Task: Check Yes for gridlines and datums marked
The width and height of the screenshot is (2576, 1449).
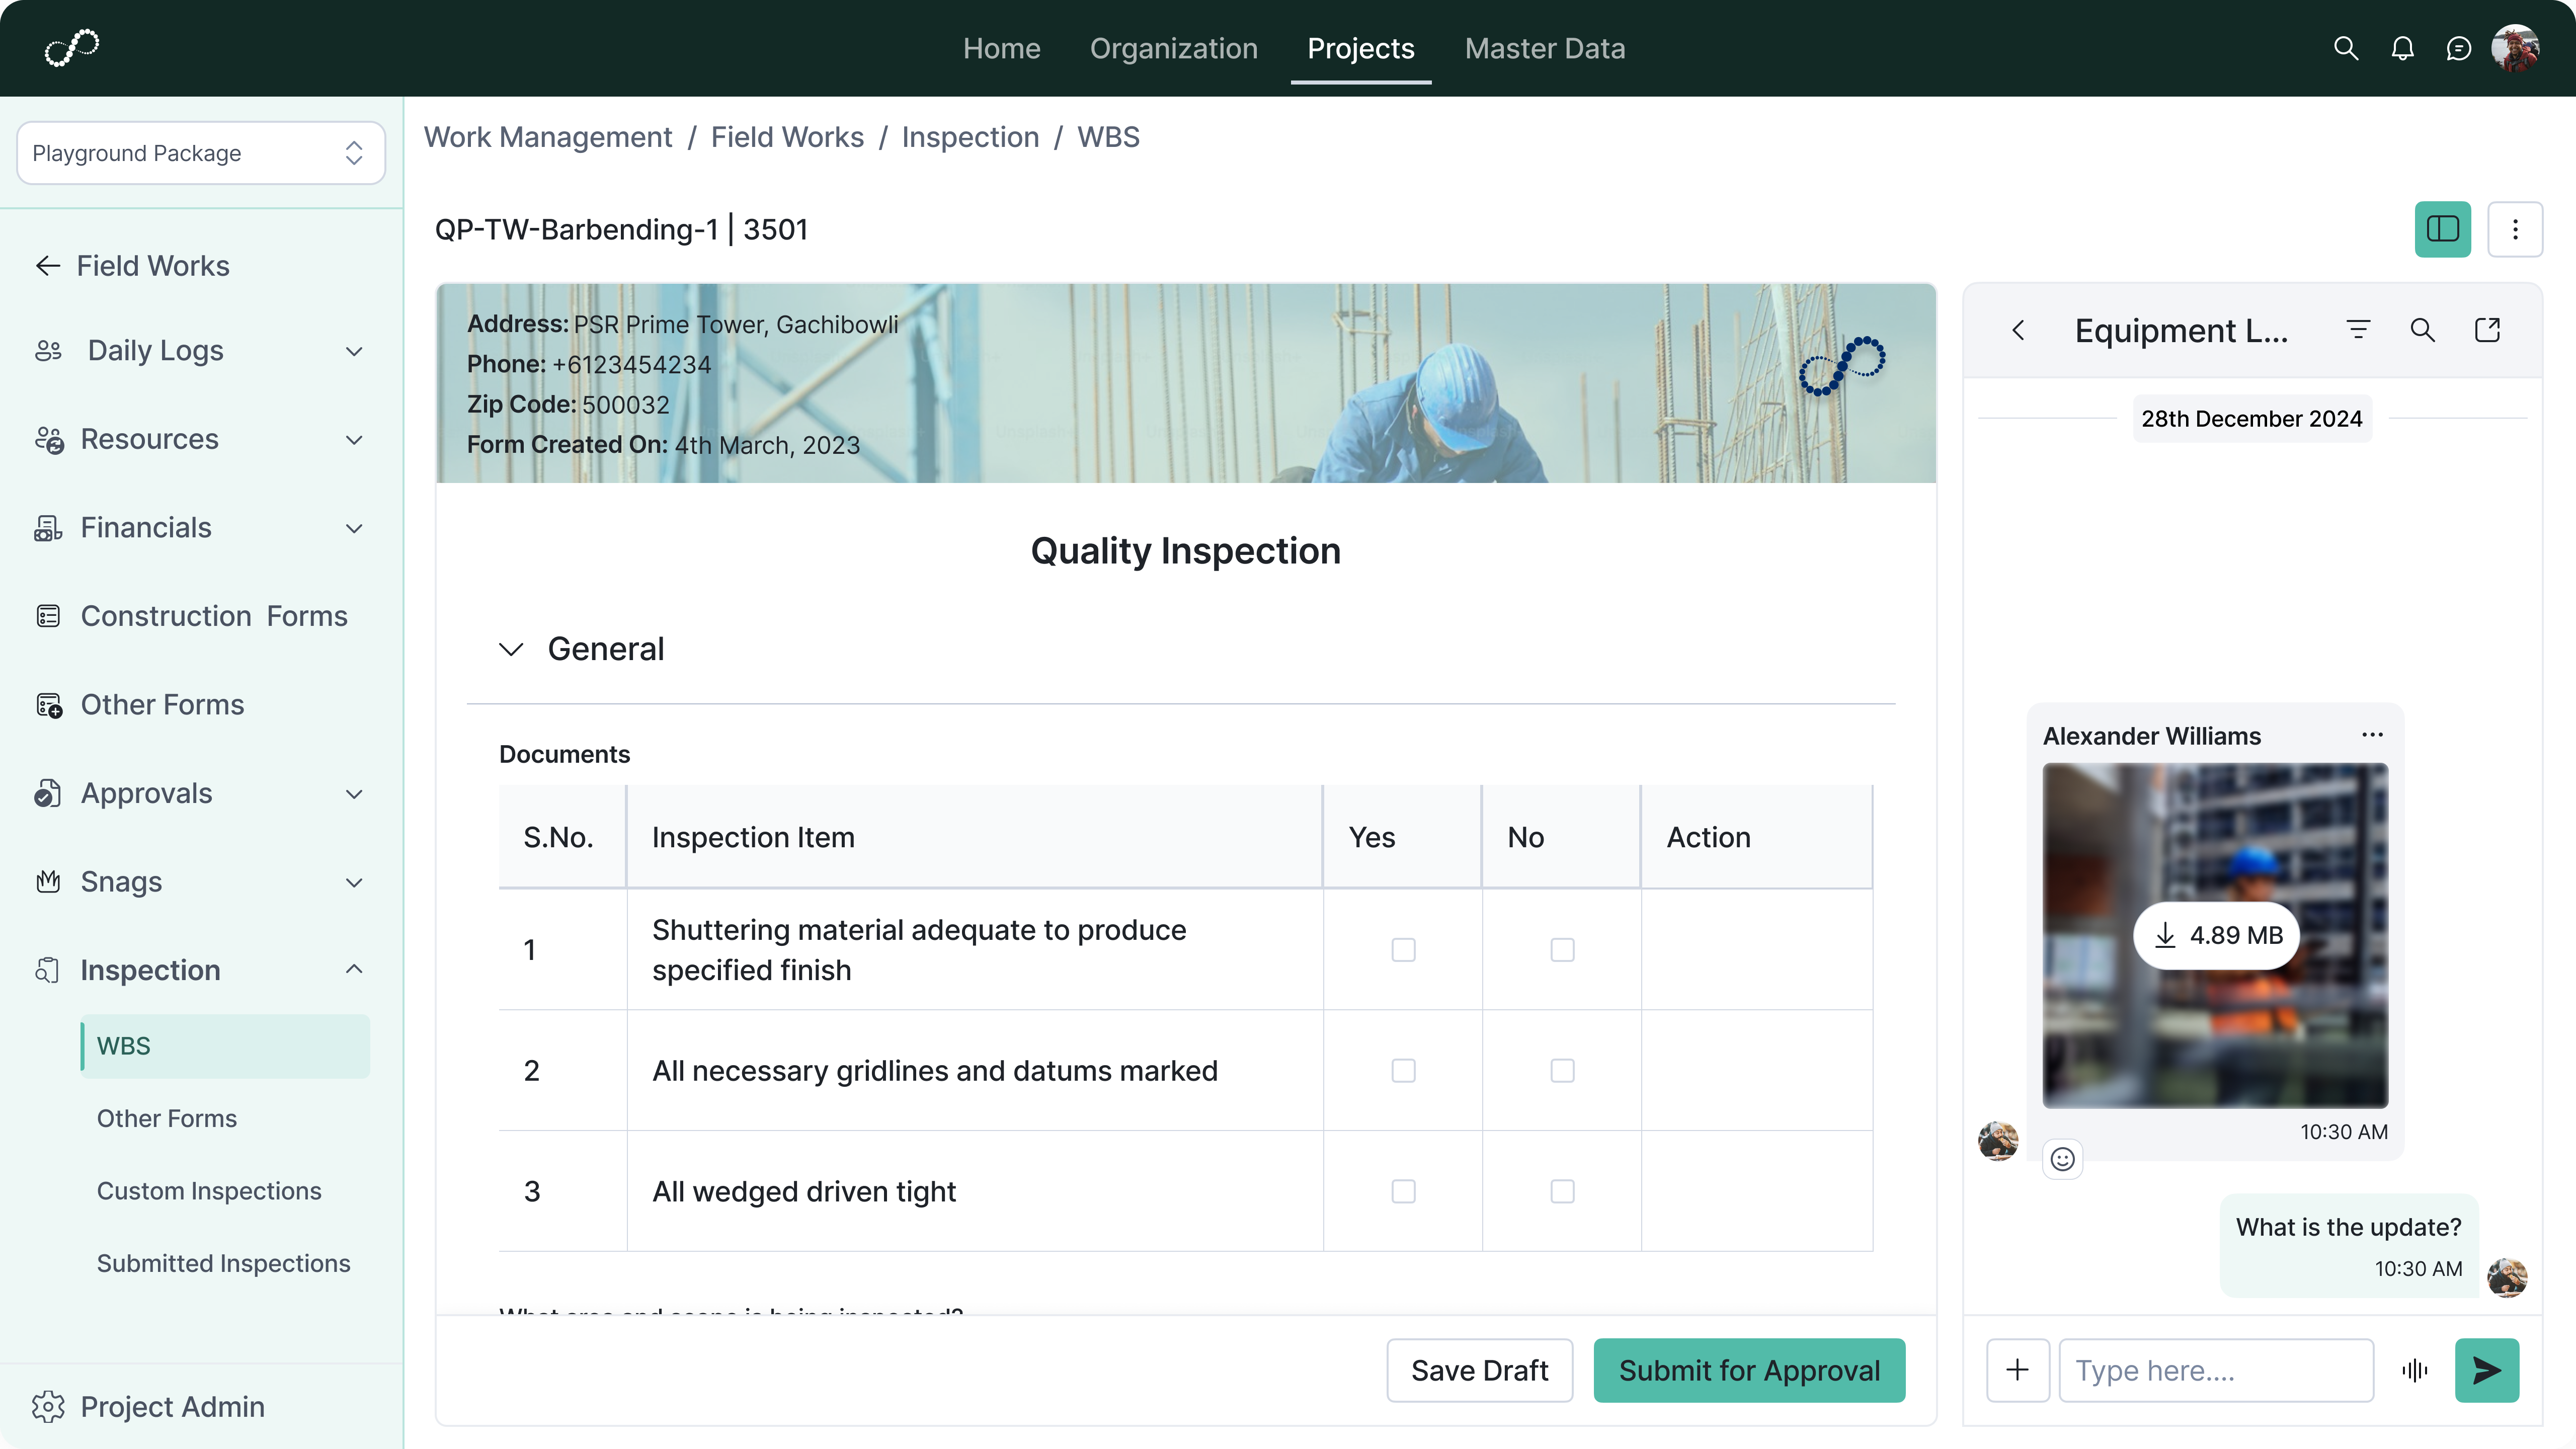Action: coord(1403,1070)
